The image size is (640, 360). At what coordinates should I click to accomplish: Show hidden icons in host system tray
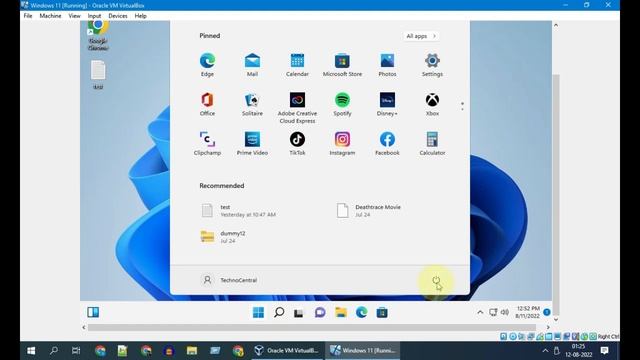[545, 351]
